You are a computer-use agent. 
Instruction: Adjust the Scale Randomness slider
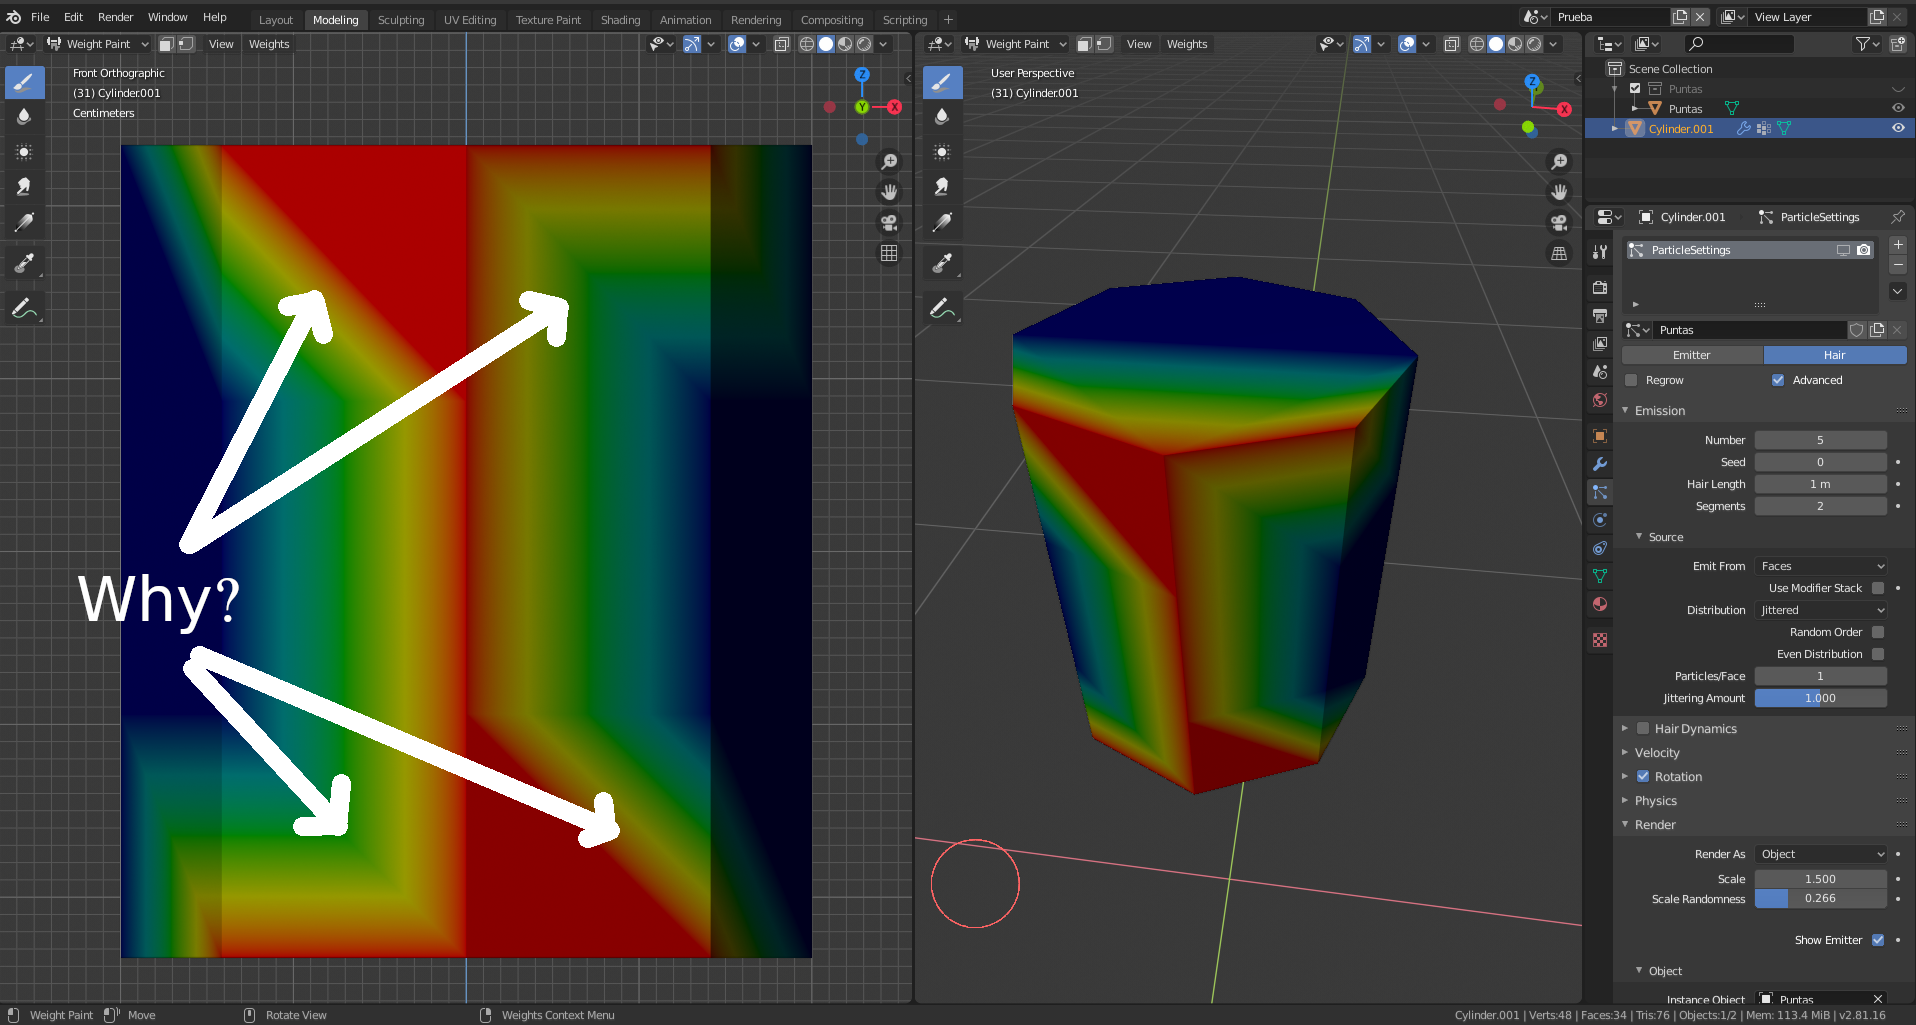1821,898
